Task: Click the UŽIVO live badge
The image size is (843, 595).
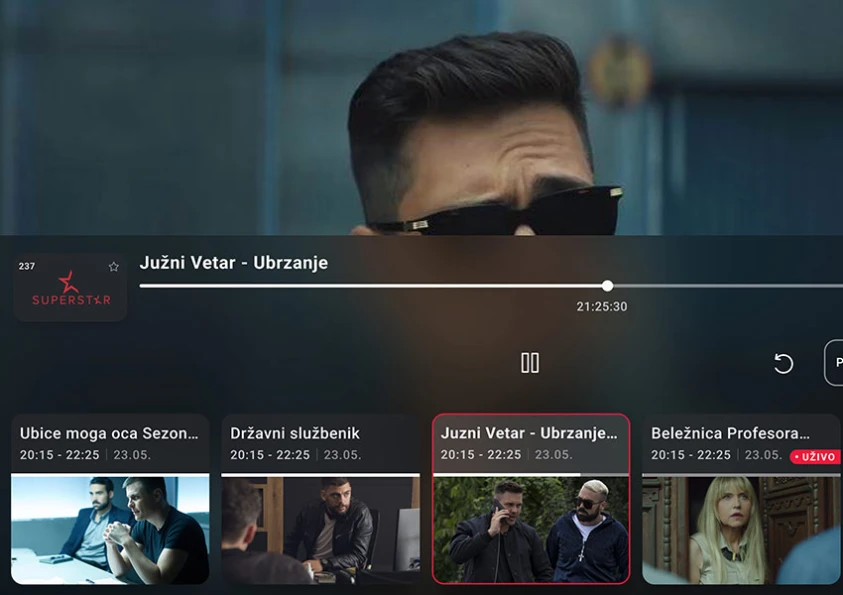Action: [814, 457]
